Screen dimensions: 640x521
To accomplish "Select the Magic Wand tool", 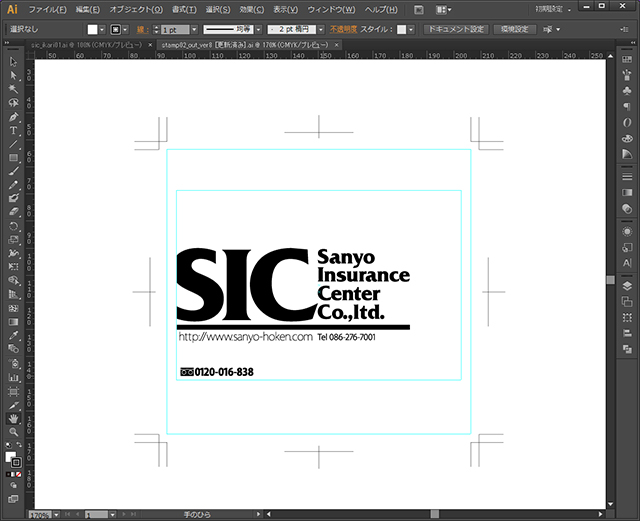I will (13, 89).
